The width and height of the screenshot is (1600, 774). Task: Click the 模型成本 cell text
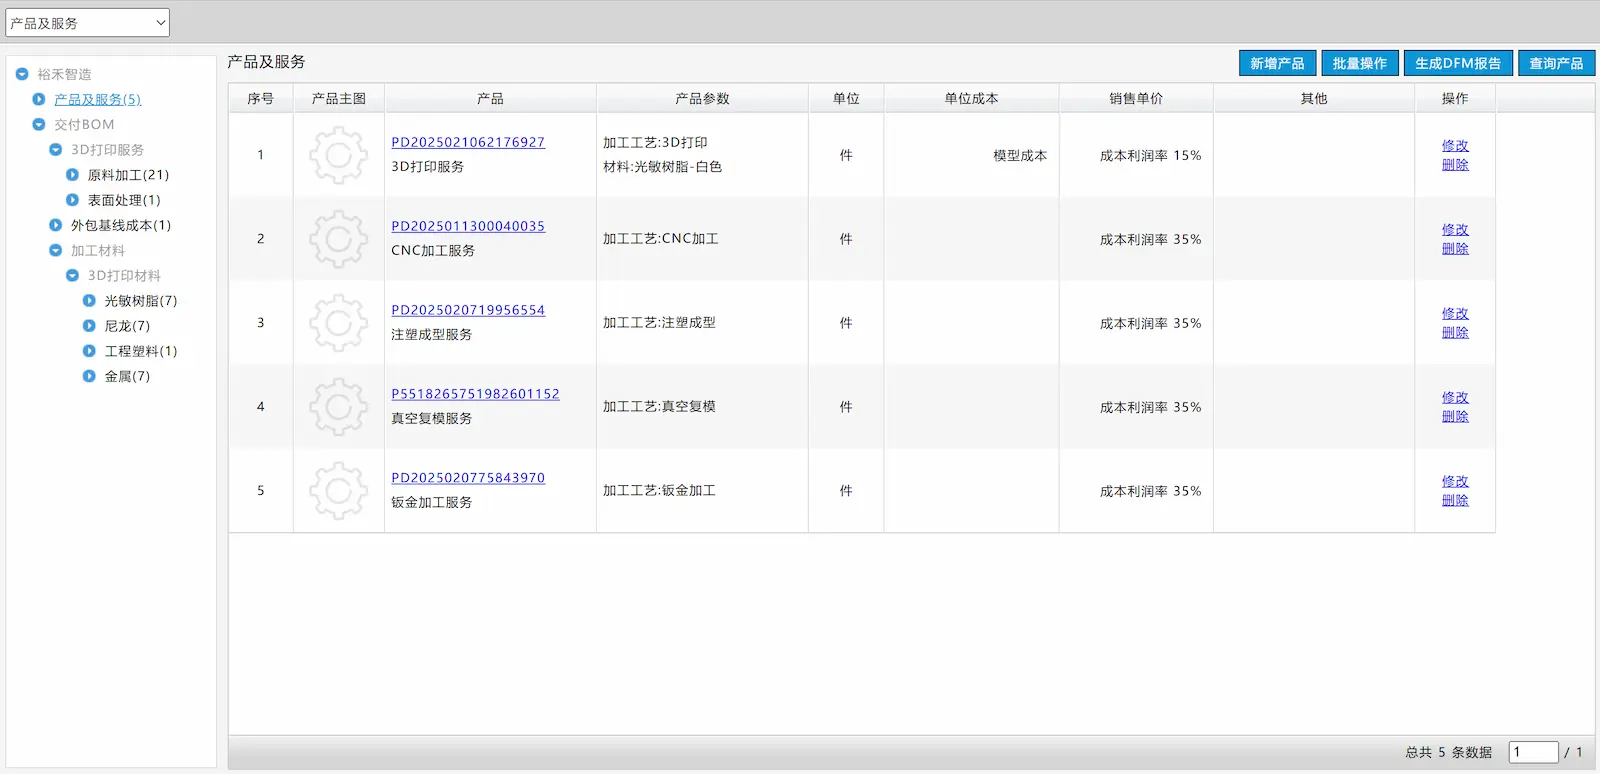point(1020,156)
